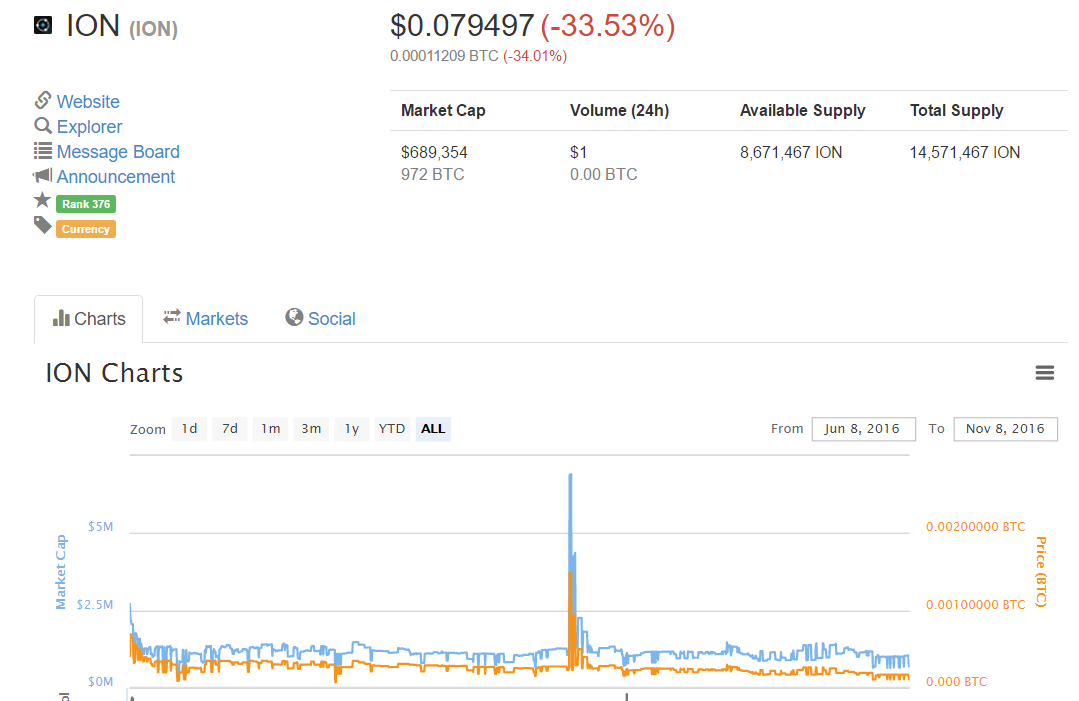Click the peak spike on the chart
Screen dimensions: 1079x701
[570, 476]
